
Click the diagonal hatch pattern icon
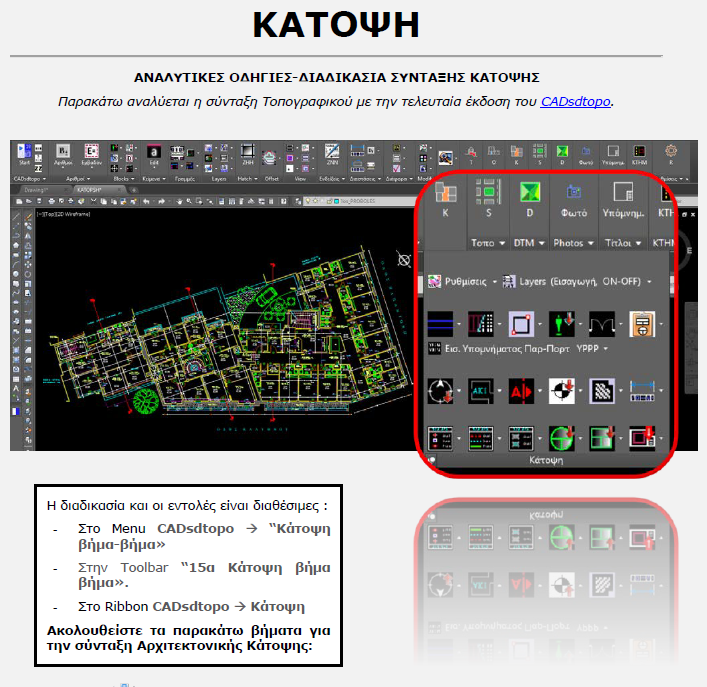(602, 390)
